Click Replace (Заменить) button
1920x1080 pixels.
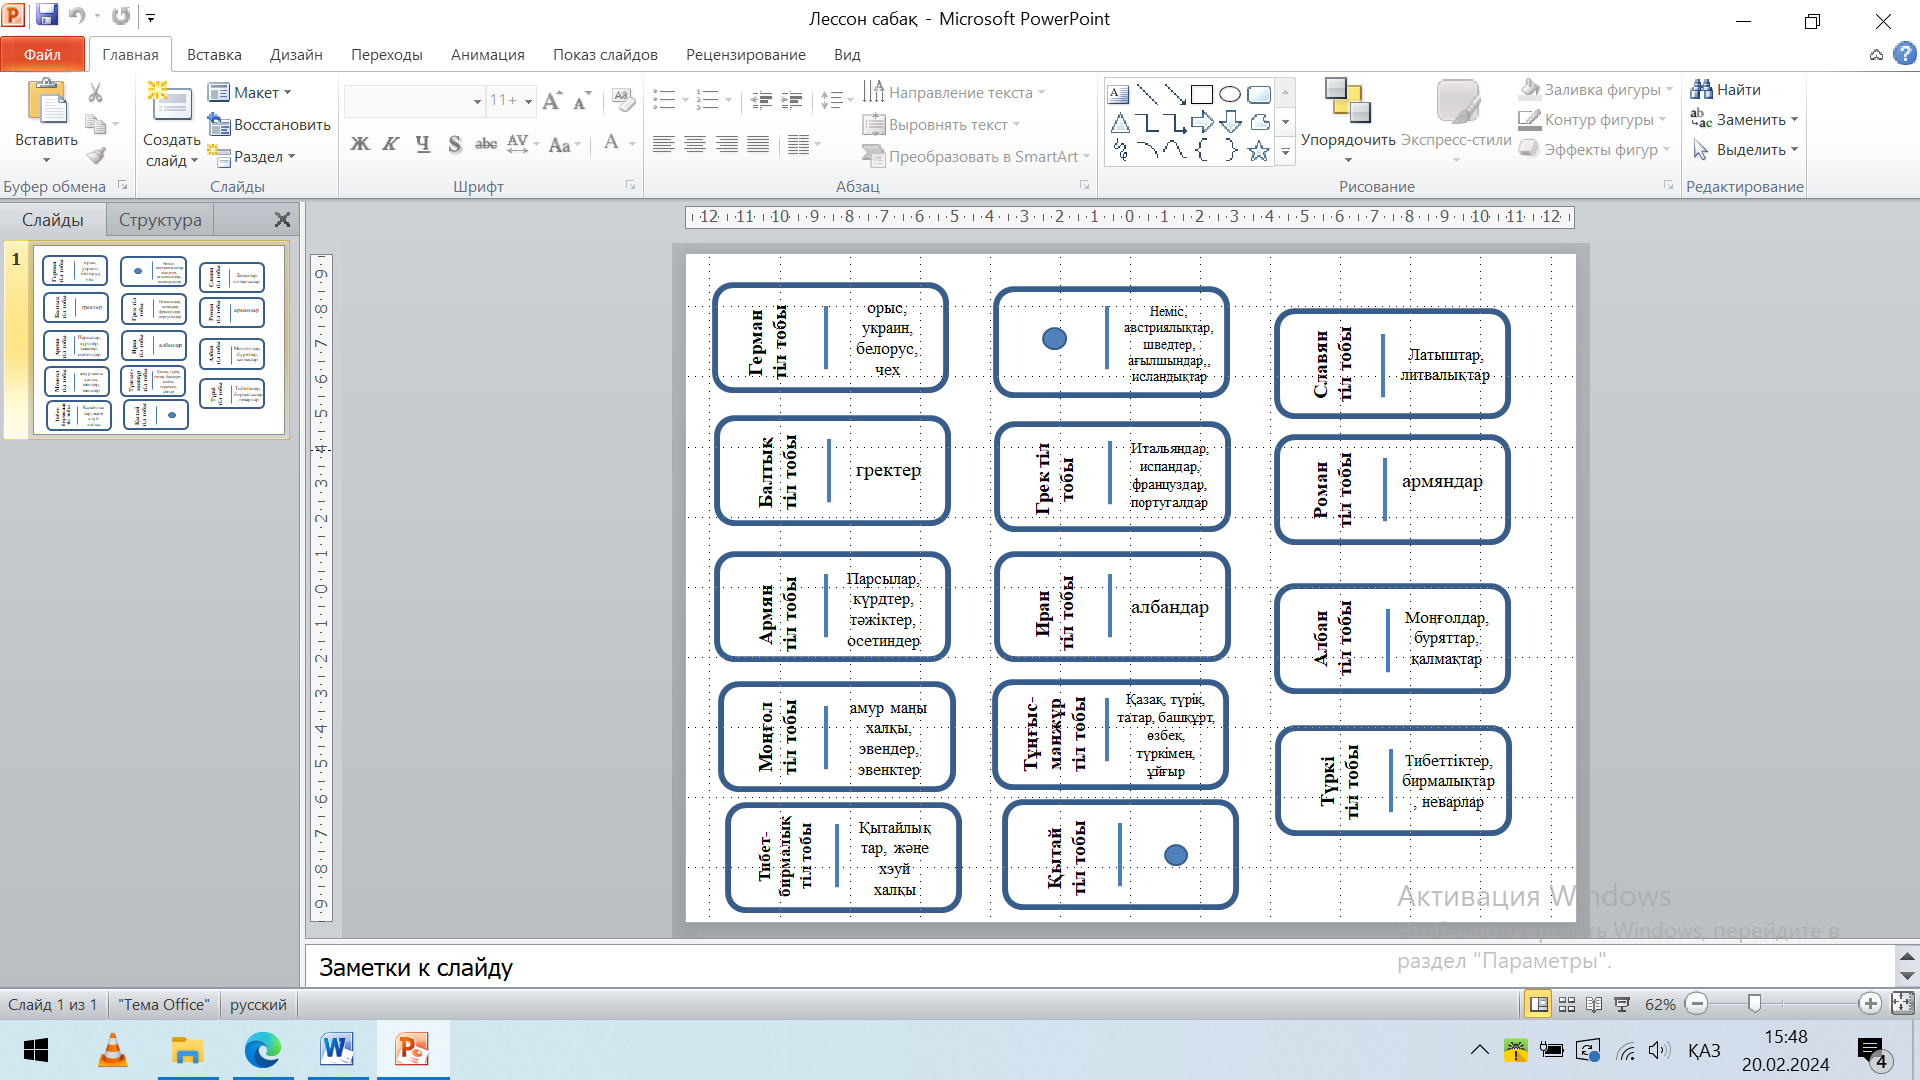point(1743,120)
